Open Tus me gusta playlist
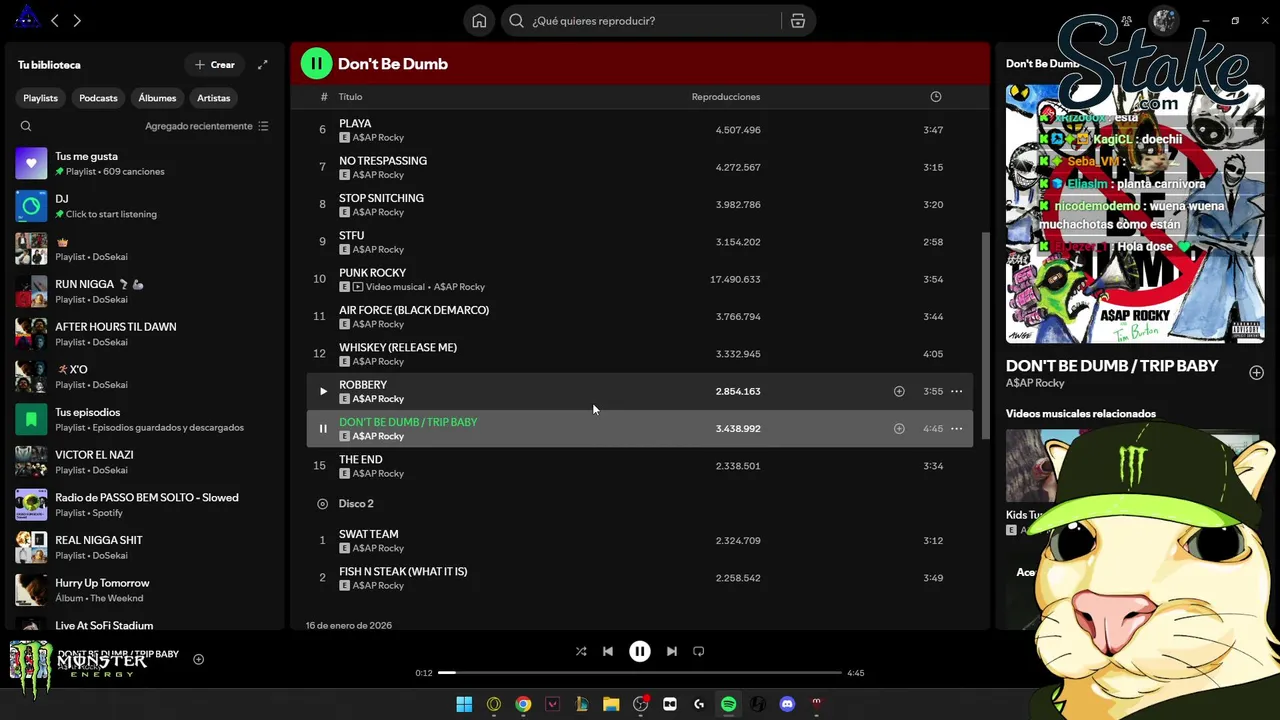Viewport: 1280px width, 720px height. point(145,163)
